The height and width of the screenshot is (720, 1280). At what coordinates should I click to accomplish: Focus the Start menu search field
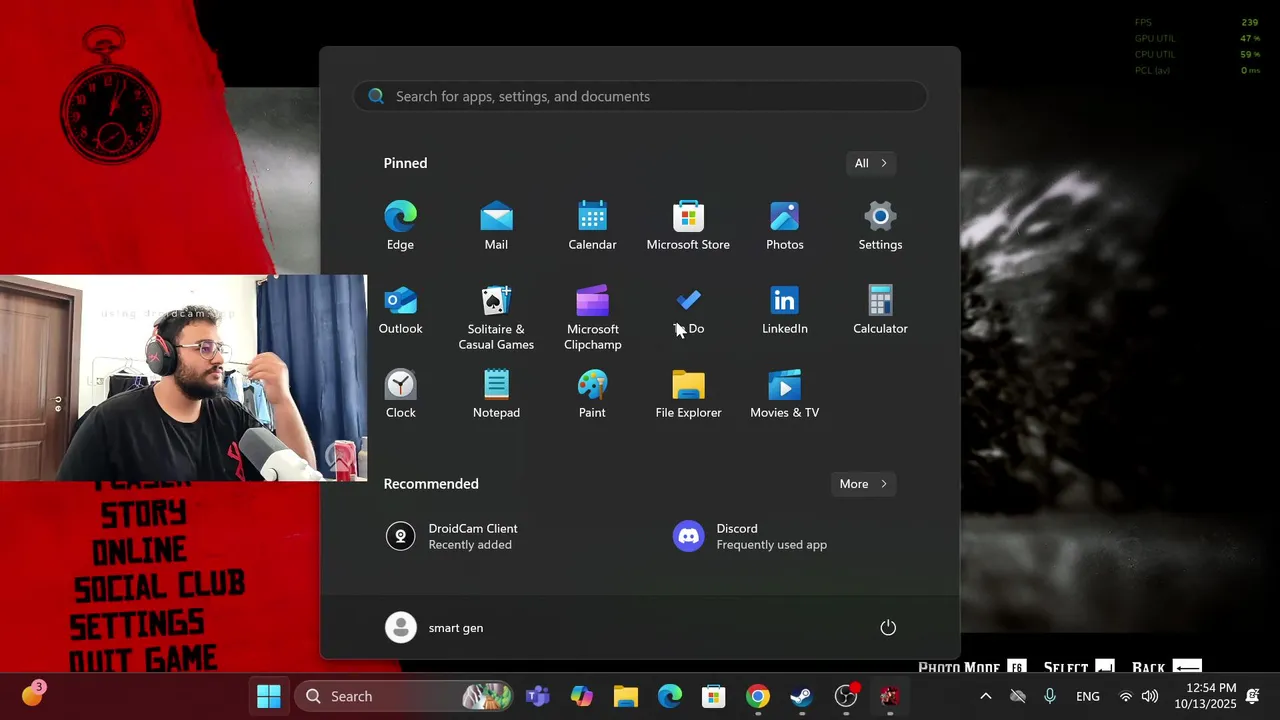pyautogui.click(x=640, y=96)
